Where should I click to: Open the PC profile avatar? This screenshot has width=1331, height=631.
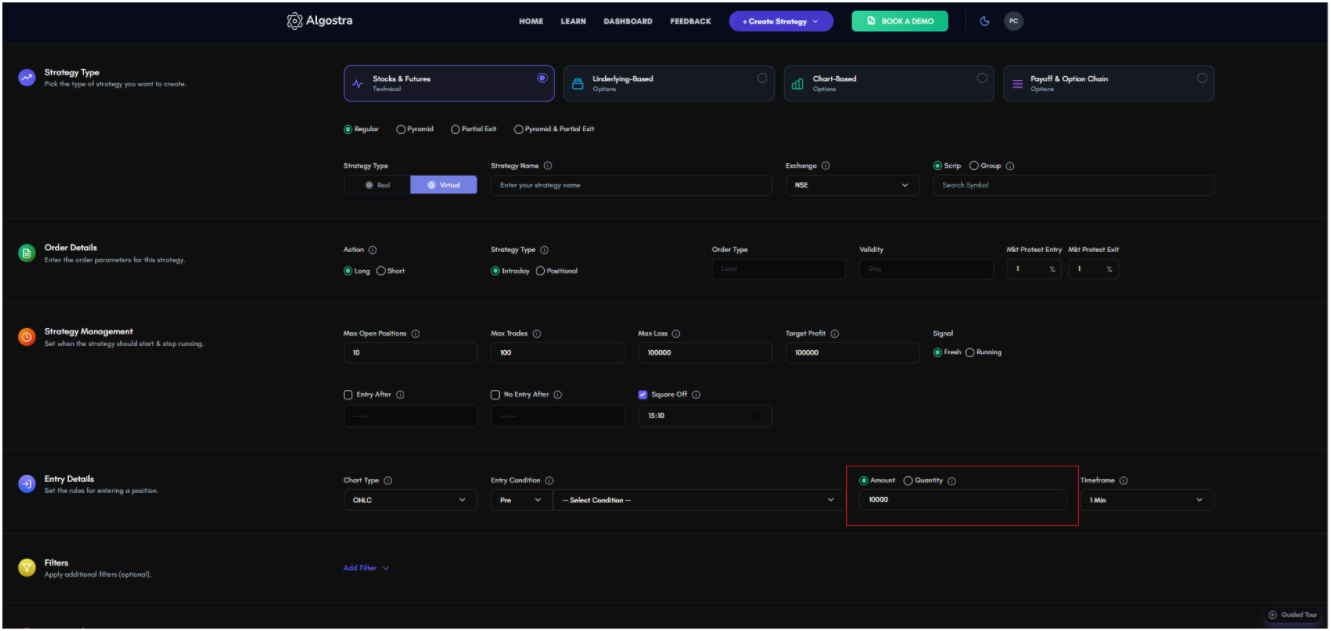(1014, 21)
